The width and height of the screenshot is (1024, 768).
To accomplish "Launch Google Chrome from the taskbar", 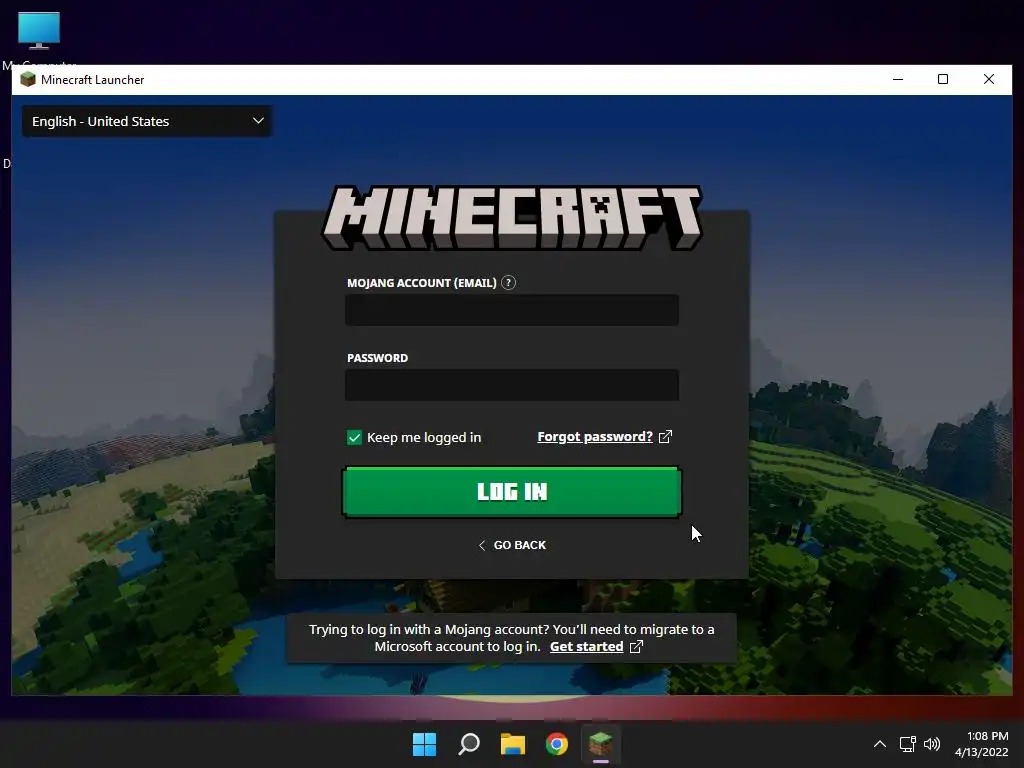I will tap(556, 744).
